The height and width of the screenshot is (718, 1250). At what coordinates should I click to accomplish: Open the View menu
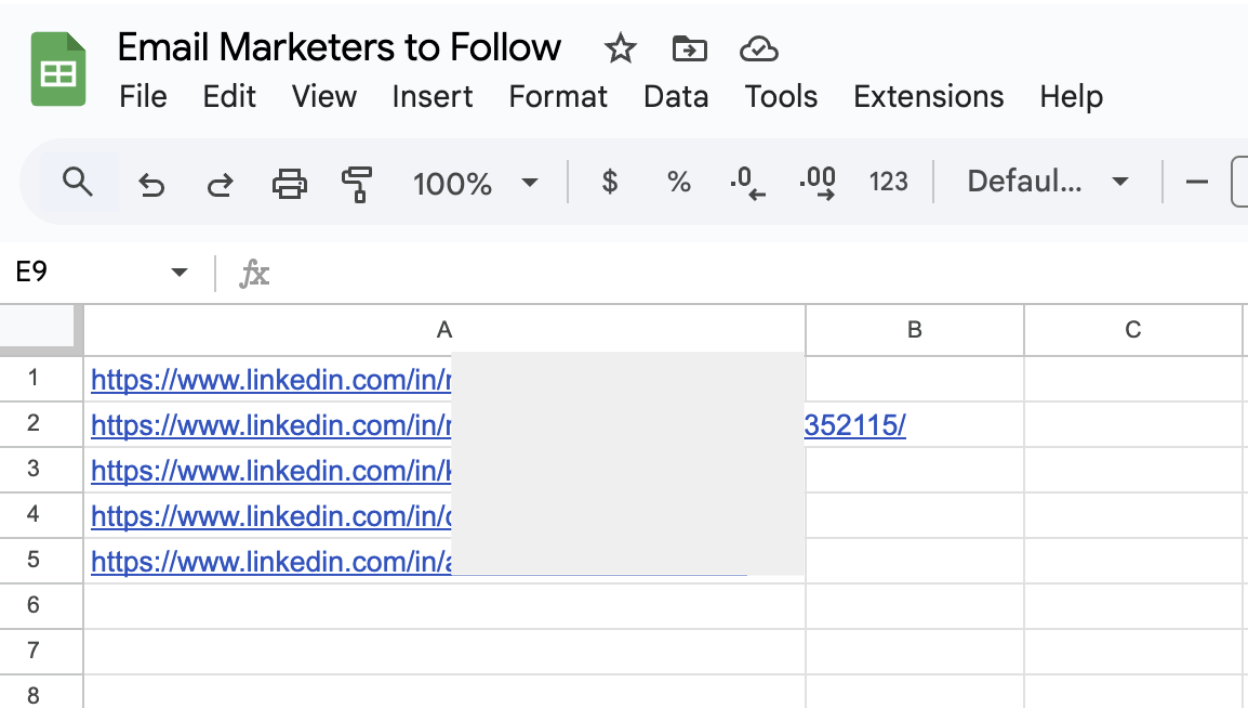pyautogui.click(x=324, y=97)
